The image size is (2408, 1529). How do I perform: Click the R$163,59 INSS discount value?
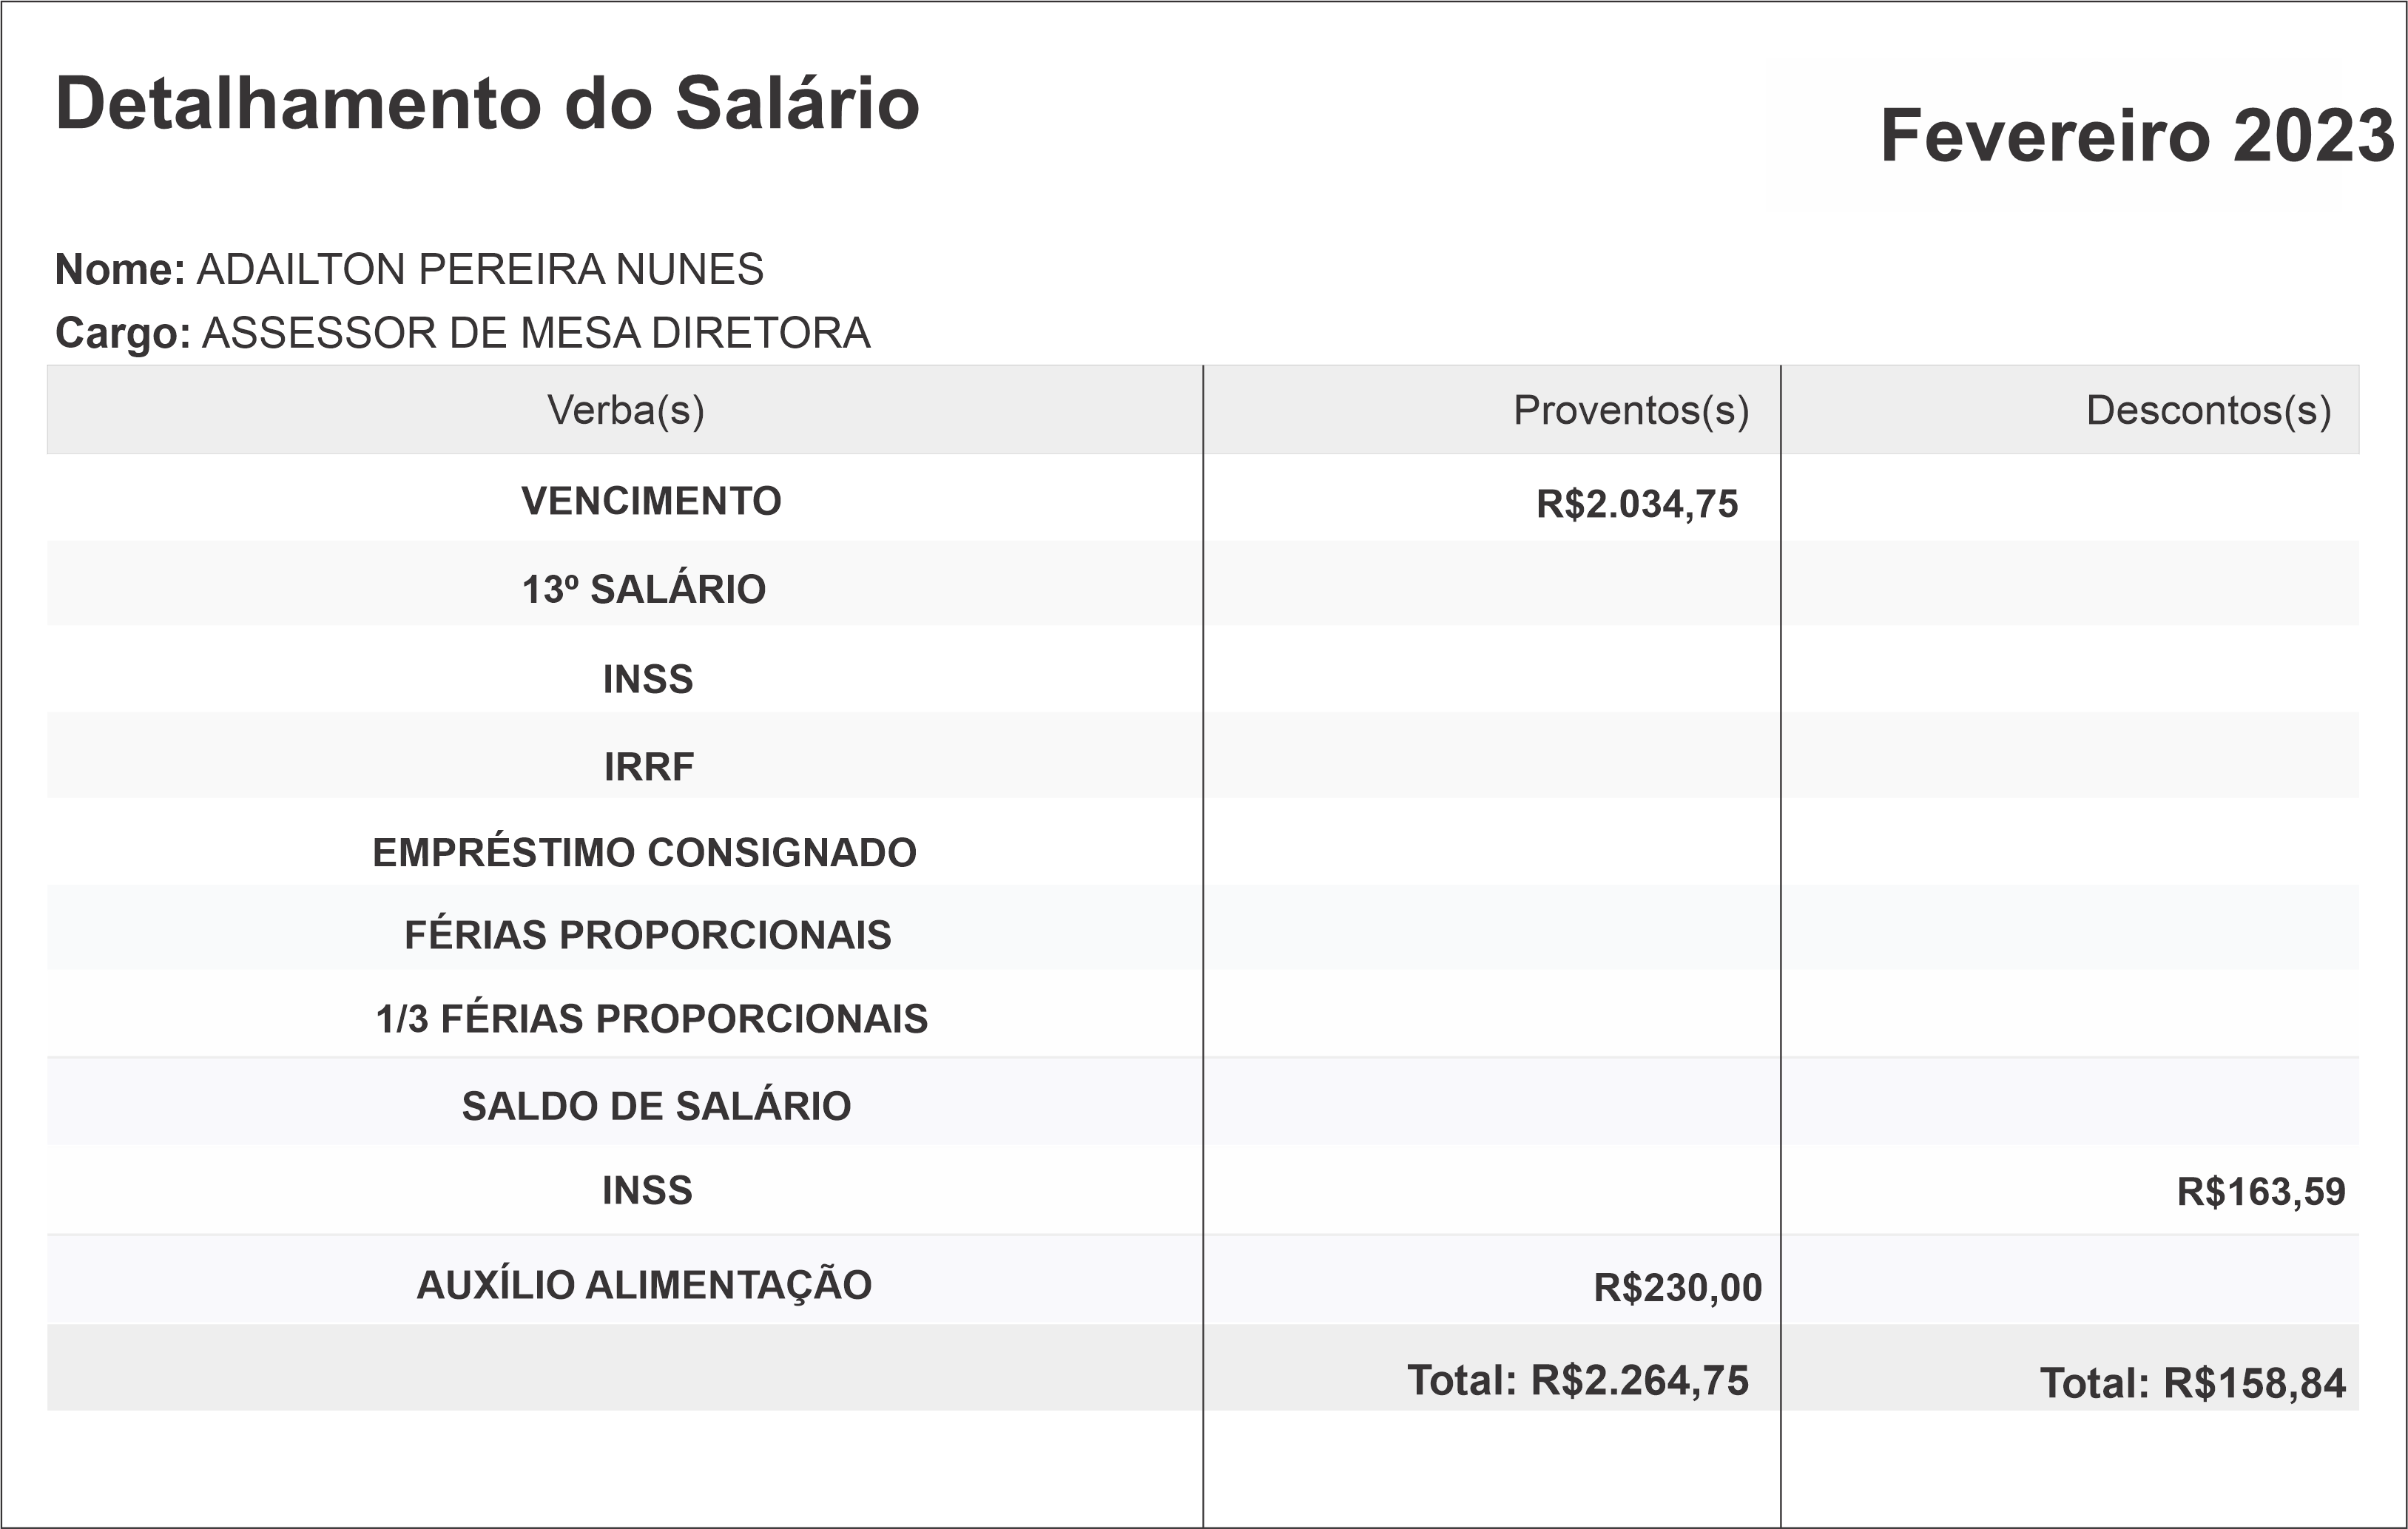click(2261, 1192)
